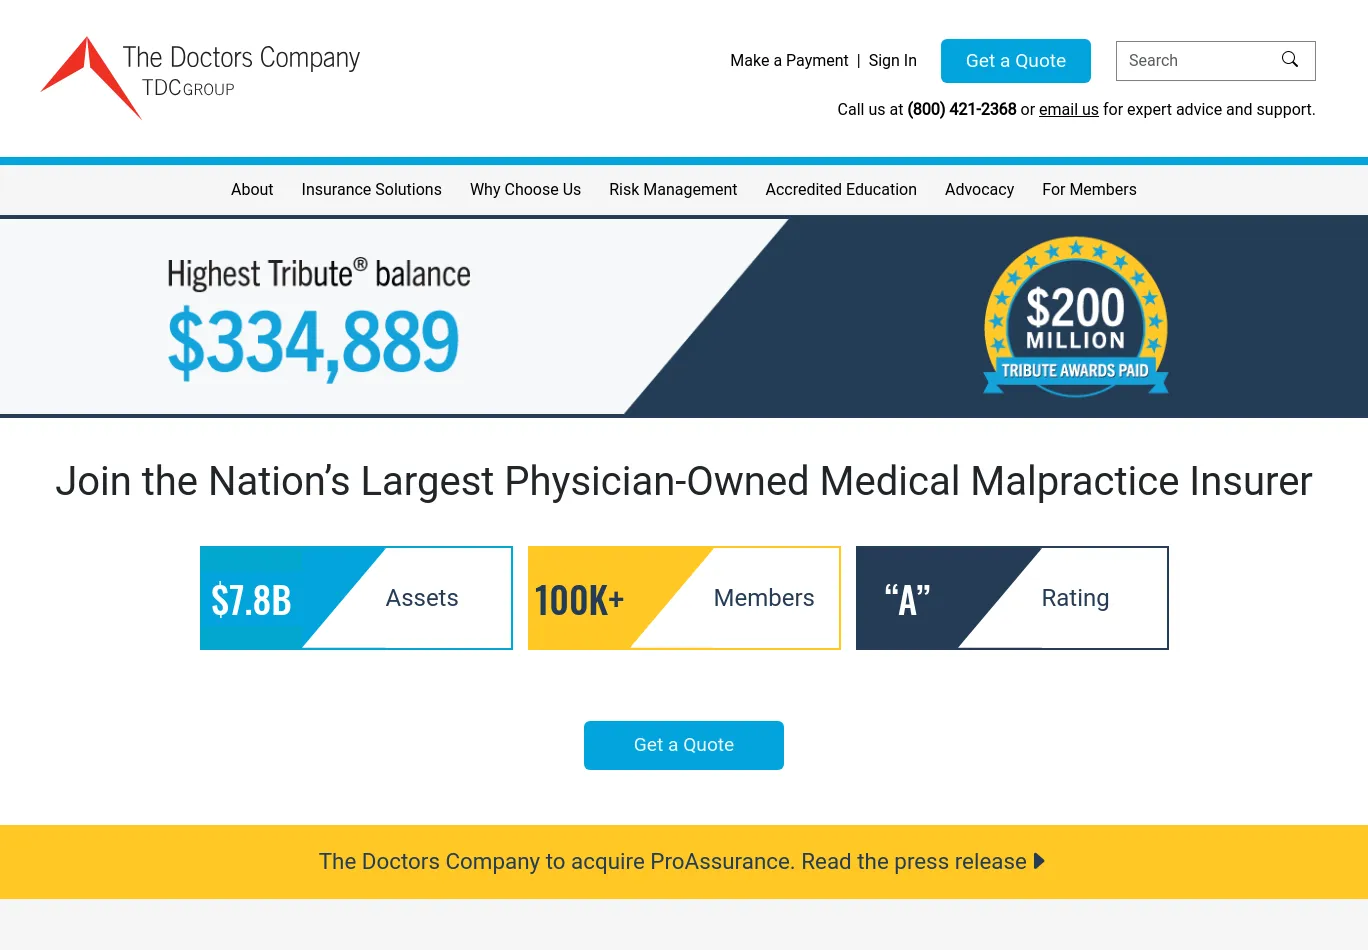Screen dimensions: 1368x950
Task: Open the Advocacy menu
Action: pos(979,190)
